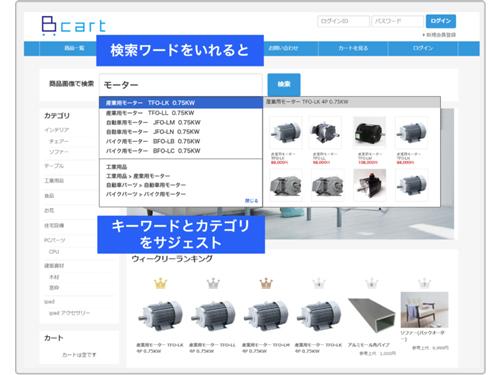The image size is (500, 375).
Task: Close the suggestion dropdown with 閉じる
Action: 252,201
